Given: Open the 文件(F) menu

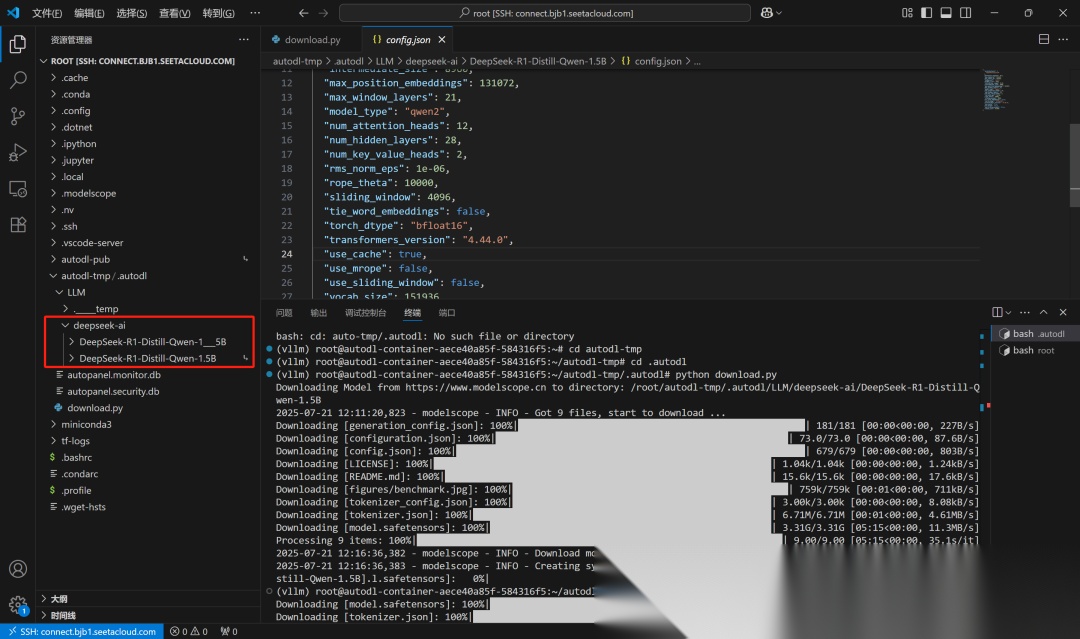Looking at the screenshot, I should (x=47, y=13).
